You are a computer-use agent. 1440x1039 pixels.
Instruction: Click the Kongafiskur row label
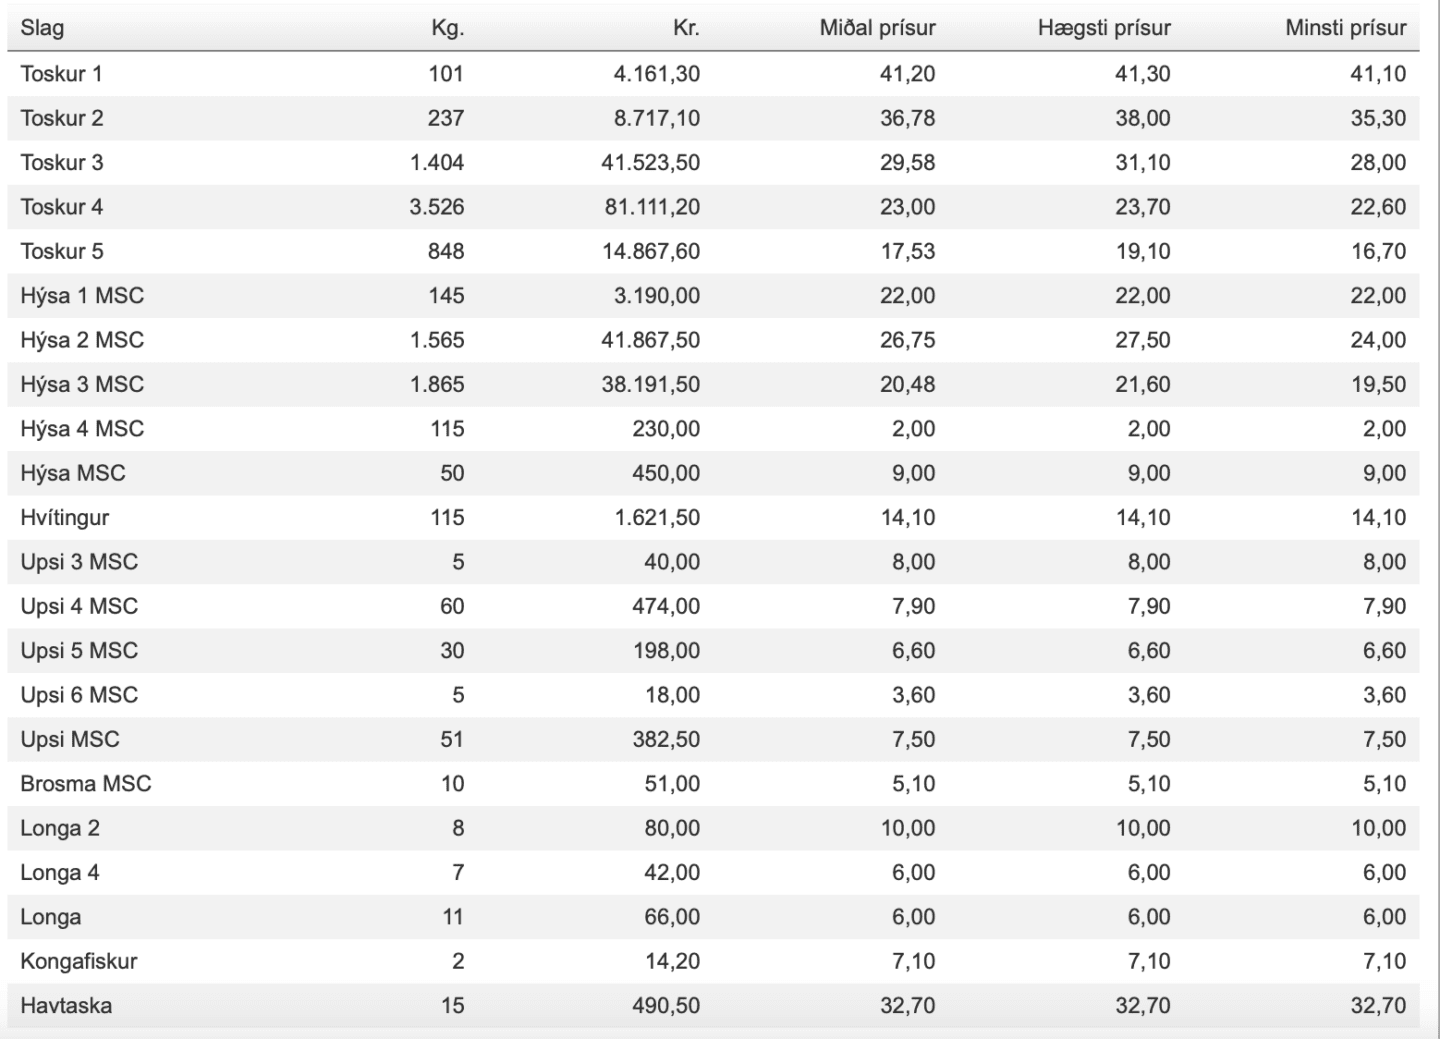(x=79, y=962)
